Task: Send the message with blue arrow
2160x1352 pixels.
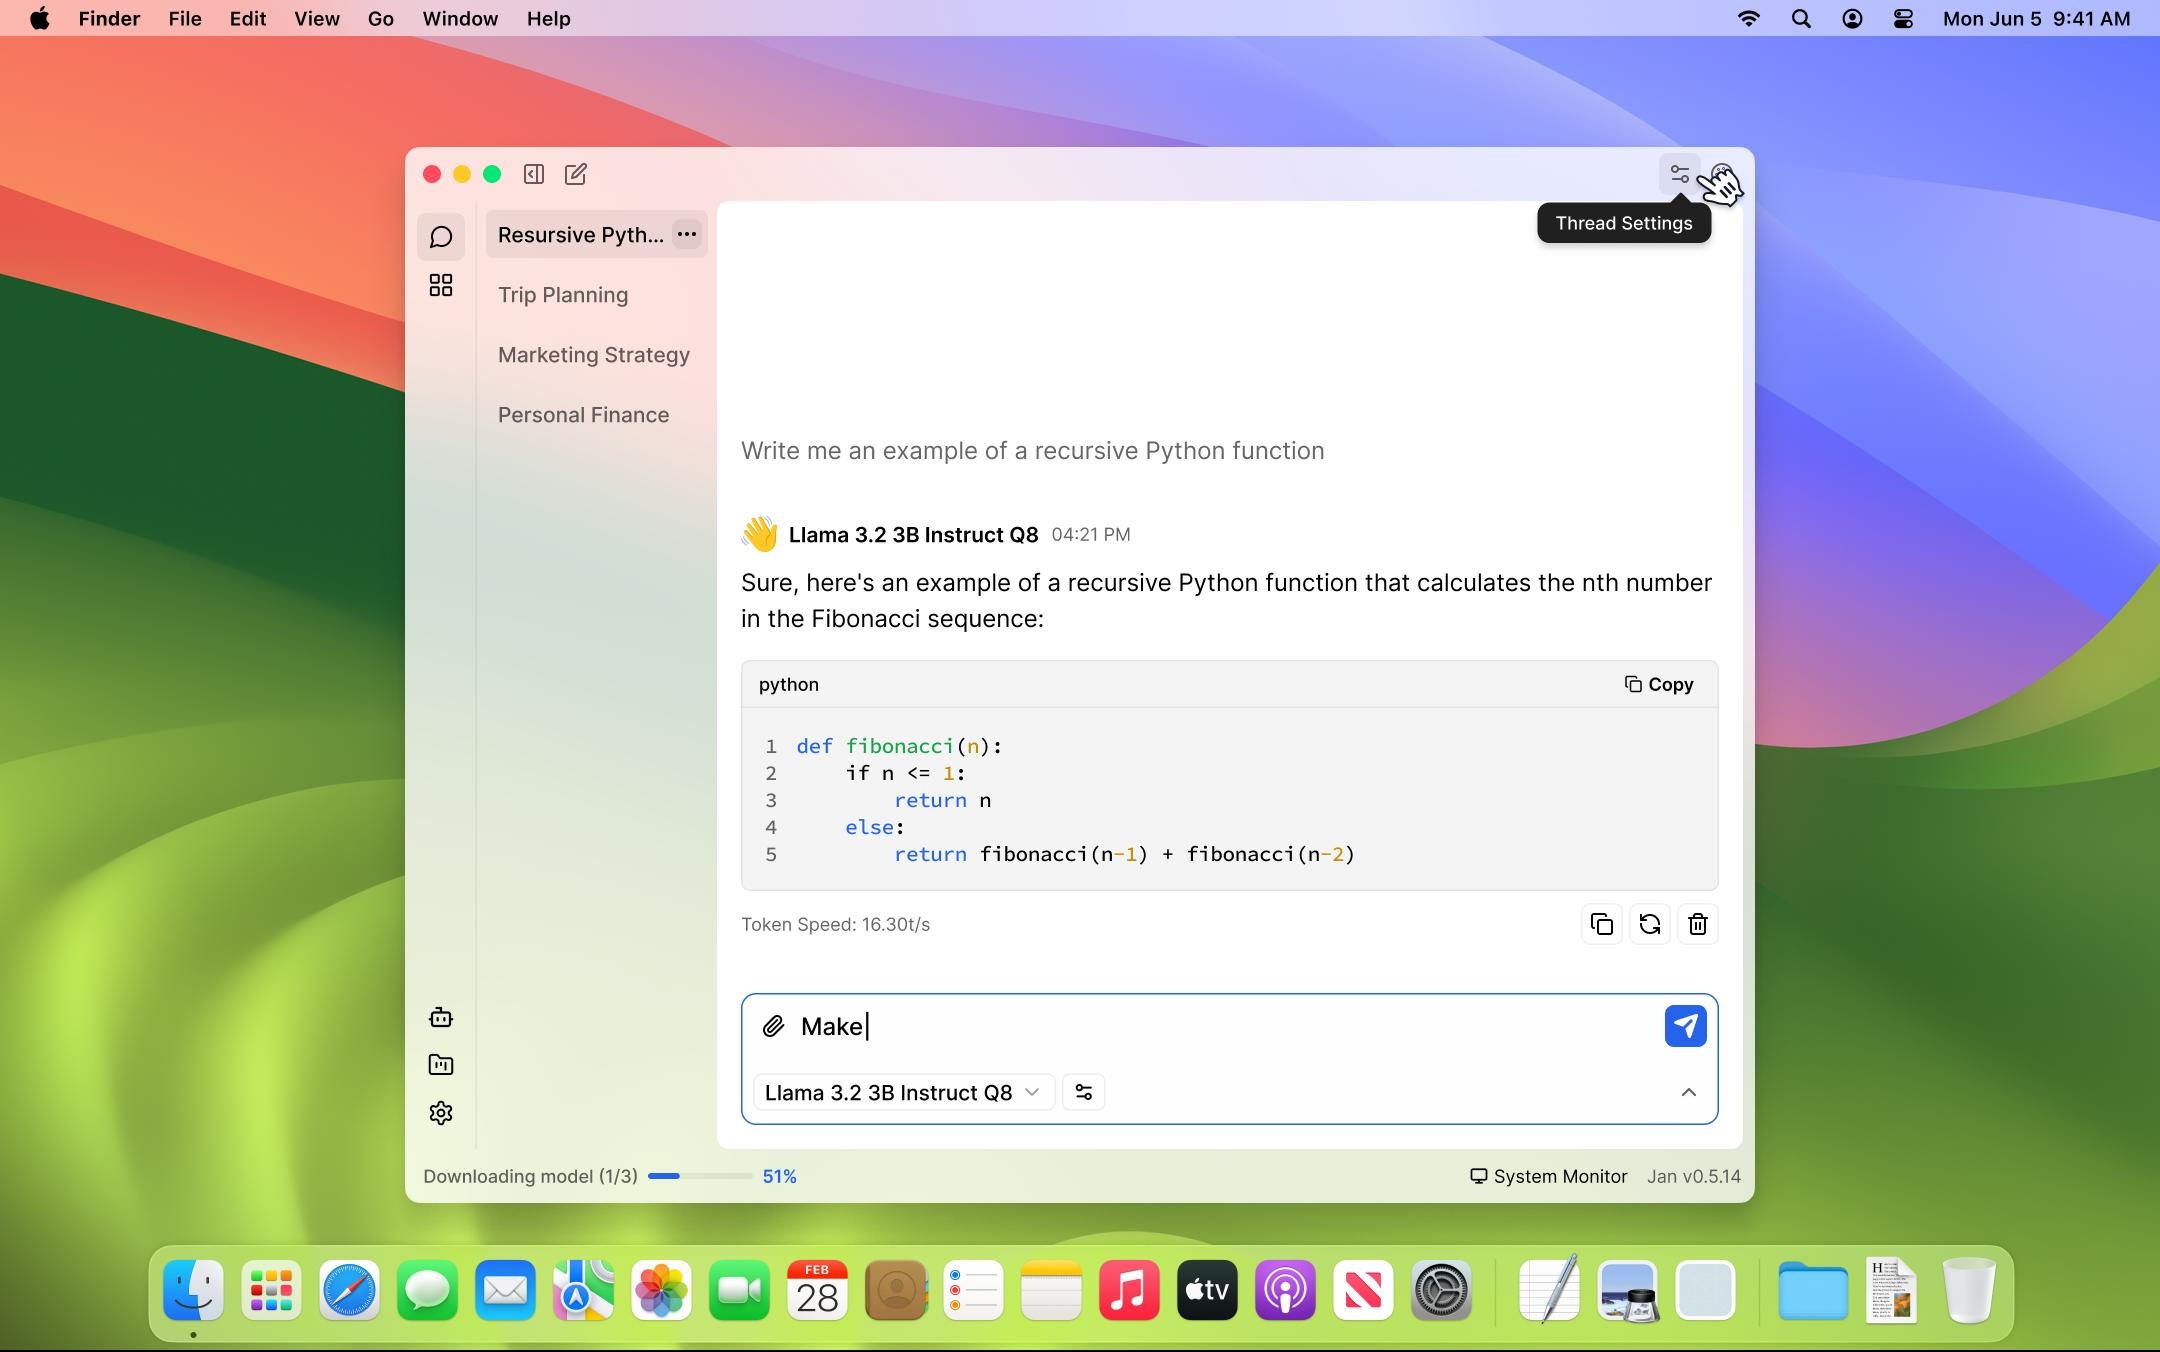Action: click(x=1685, y=1026)
